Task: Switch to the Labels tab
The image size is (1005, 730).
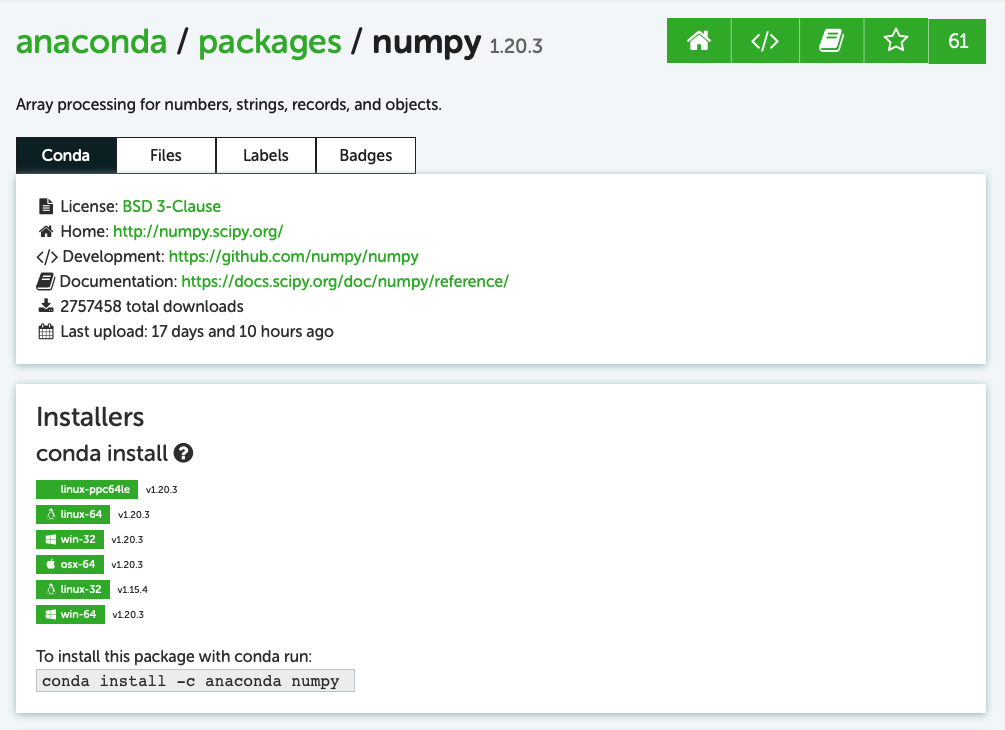Action: (266, 155)
